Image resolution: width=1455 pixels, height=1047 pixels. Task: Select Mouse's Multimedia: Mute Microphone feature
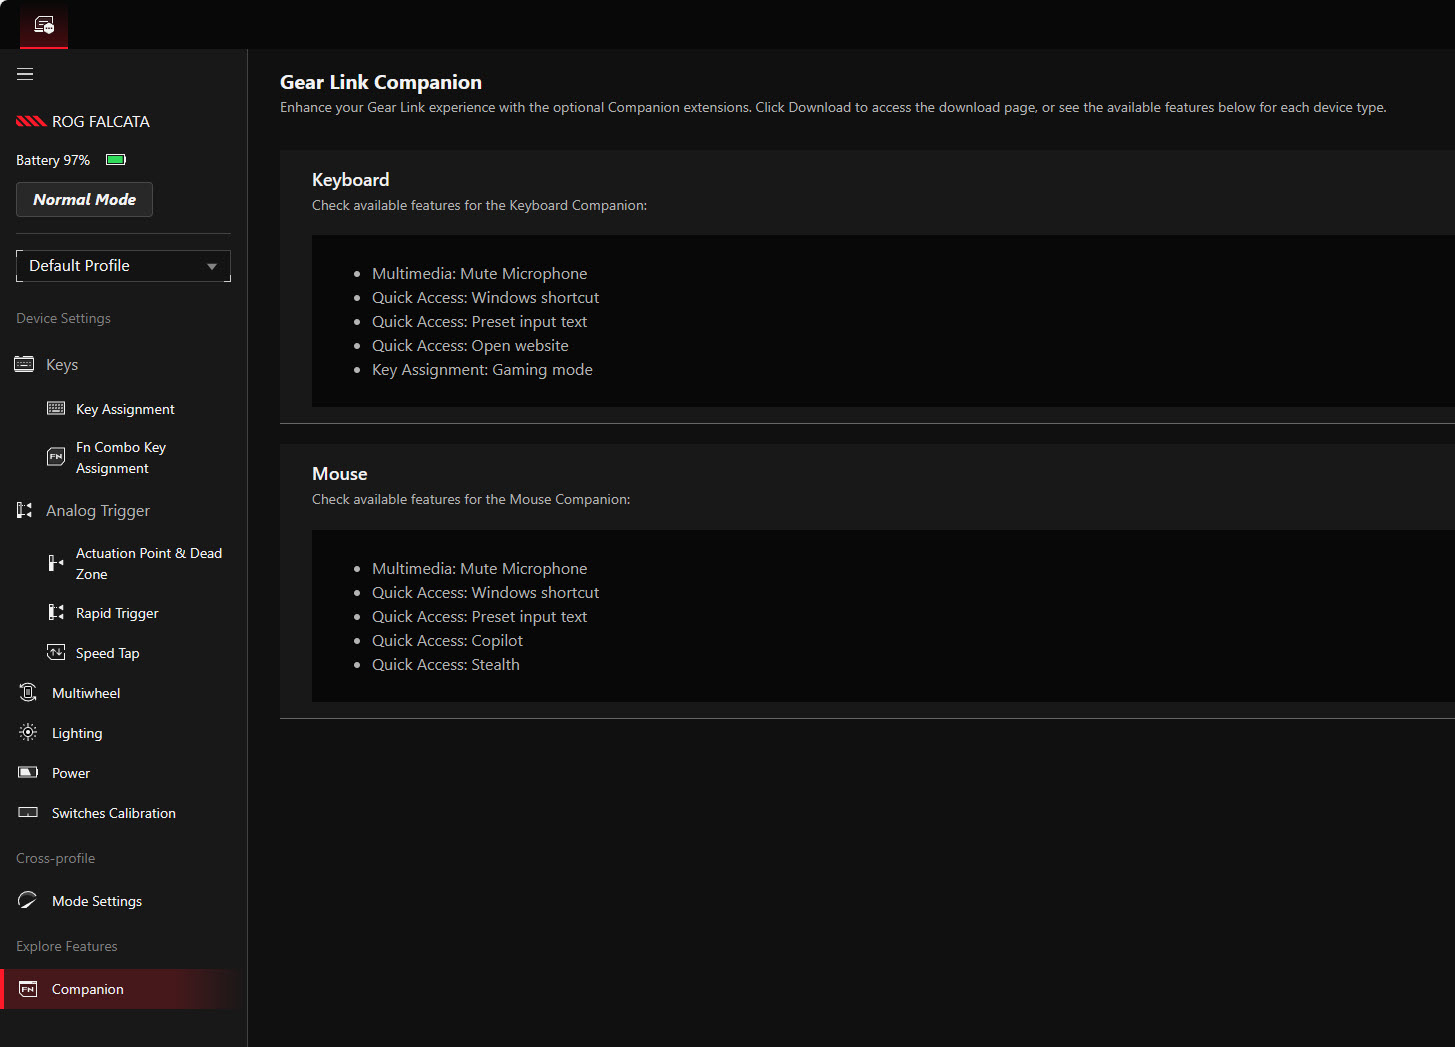[480, 569]
